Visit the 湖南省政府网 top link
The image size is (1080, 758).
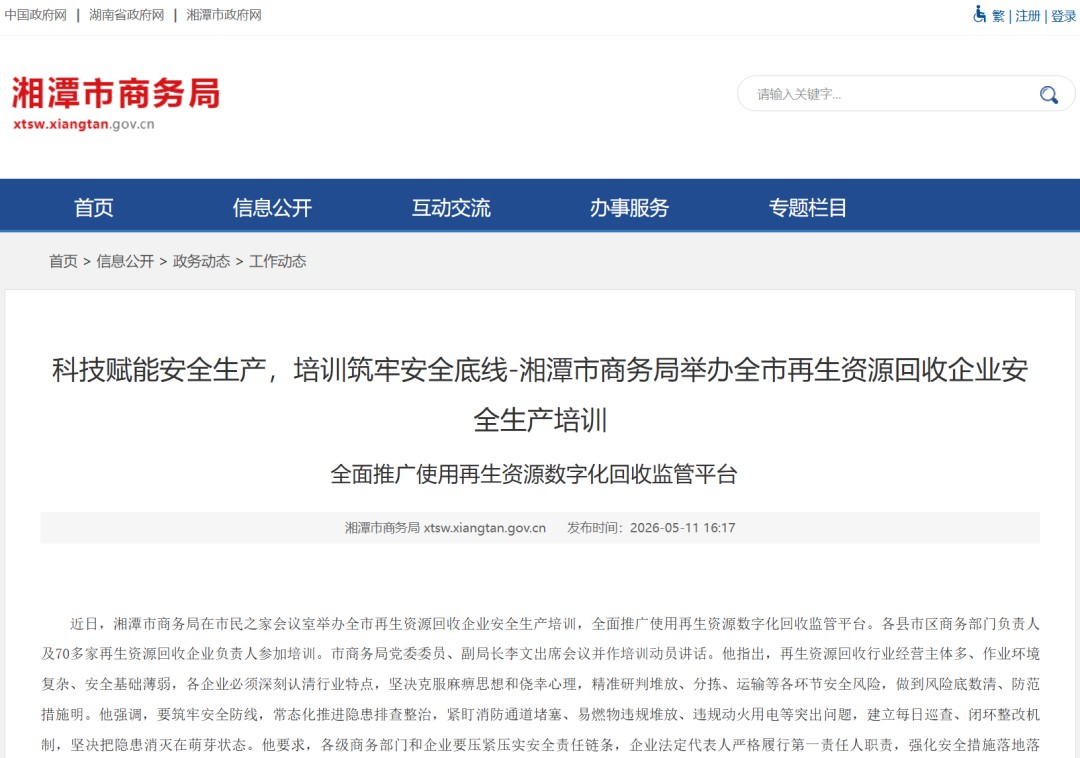(x=127, y=15)
